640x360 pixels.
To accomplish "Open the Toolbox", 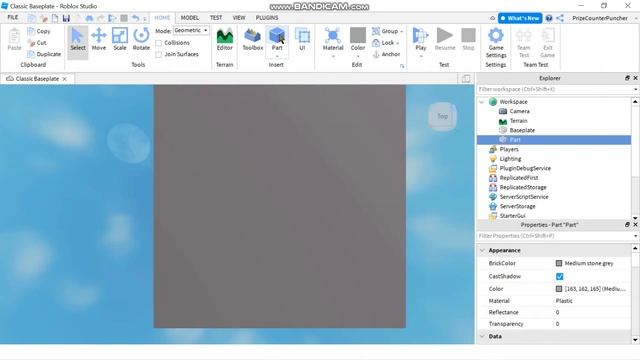I will (253, 39).
